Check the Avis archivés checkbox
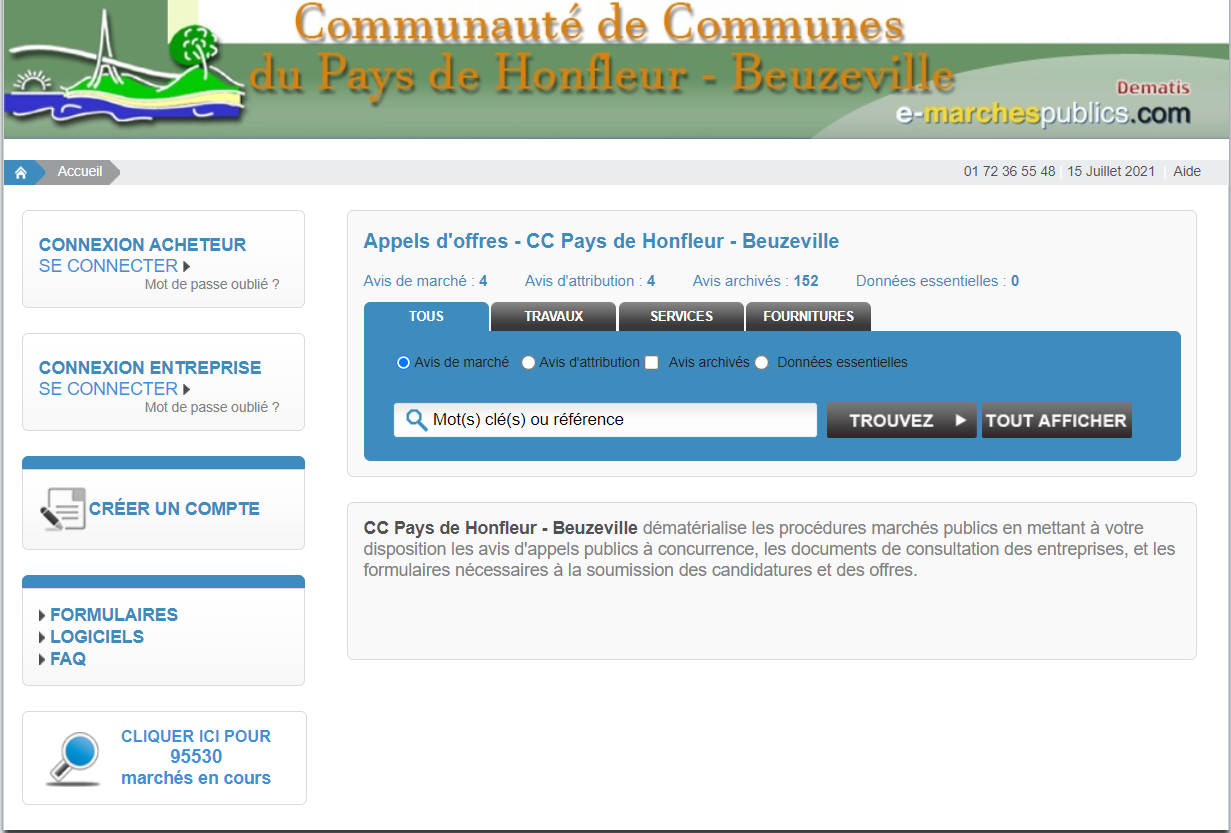The width and height of the screenshot is (1231, 833). 652,363
